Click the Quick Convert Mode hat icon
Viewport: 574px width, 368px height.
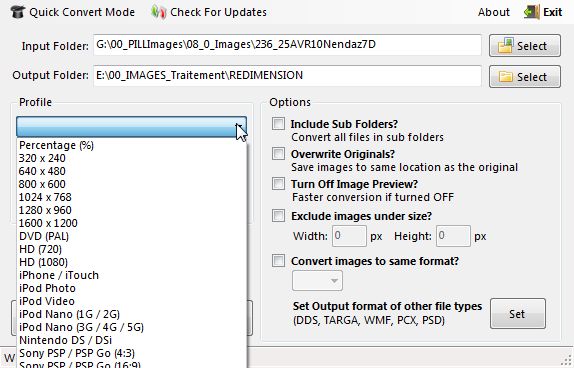pos(18,12)
